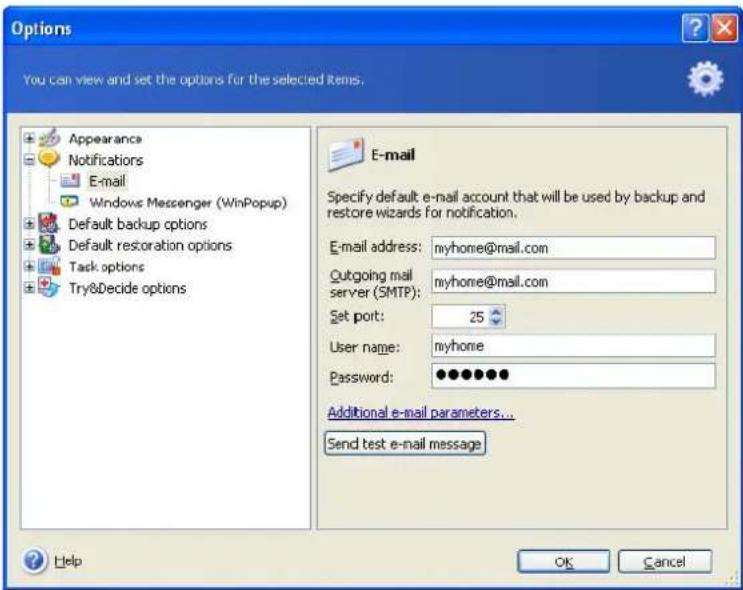Click the Default backup options icon
This screenshot has width=743, height=590.
[49, 223]
